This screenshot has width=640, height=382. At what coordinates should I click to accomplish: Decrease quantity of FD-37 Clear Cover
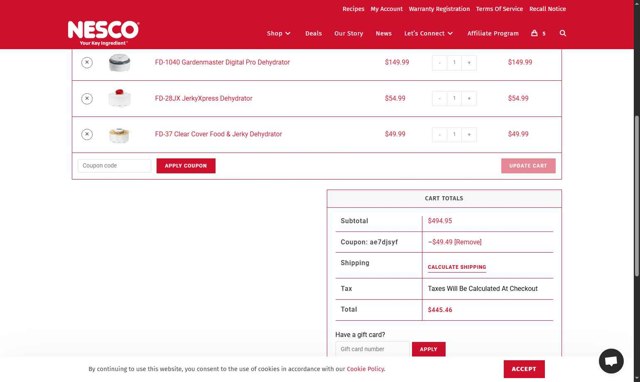pyautogui.click(x=440, y=134)
